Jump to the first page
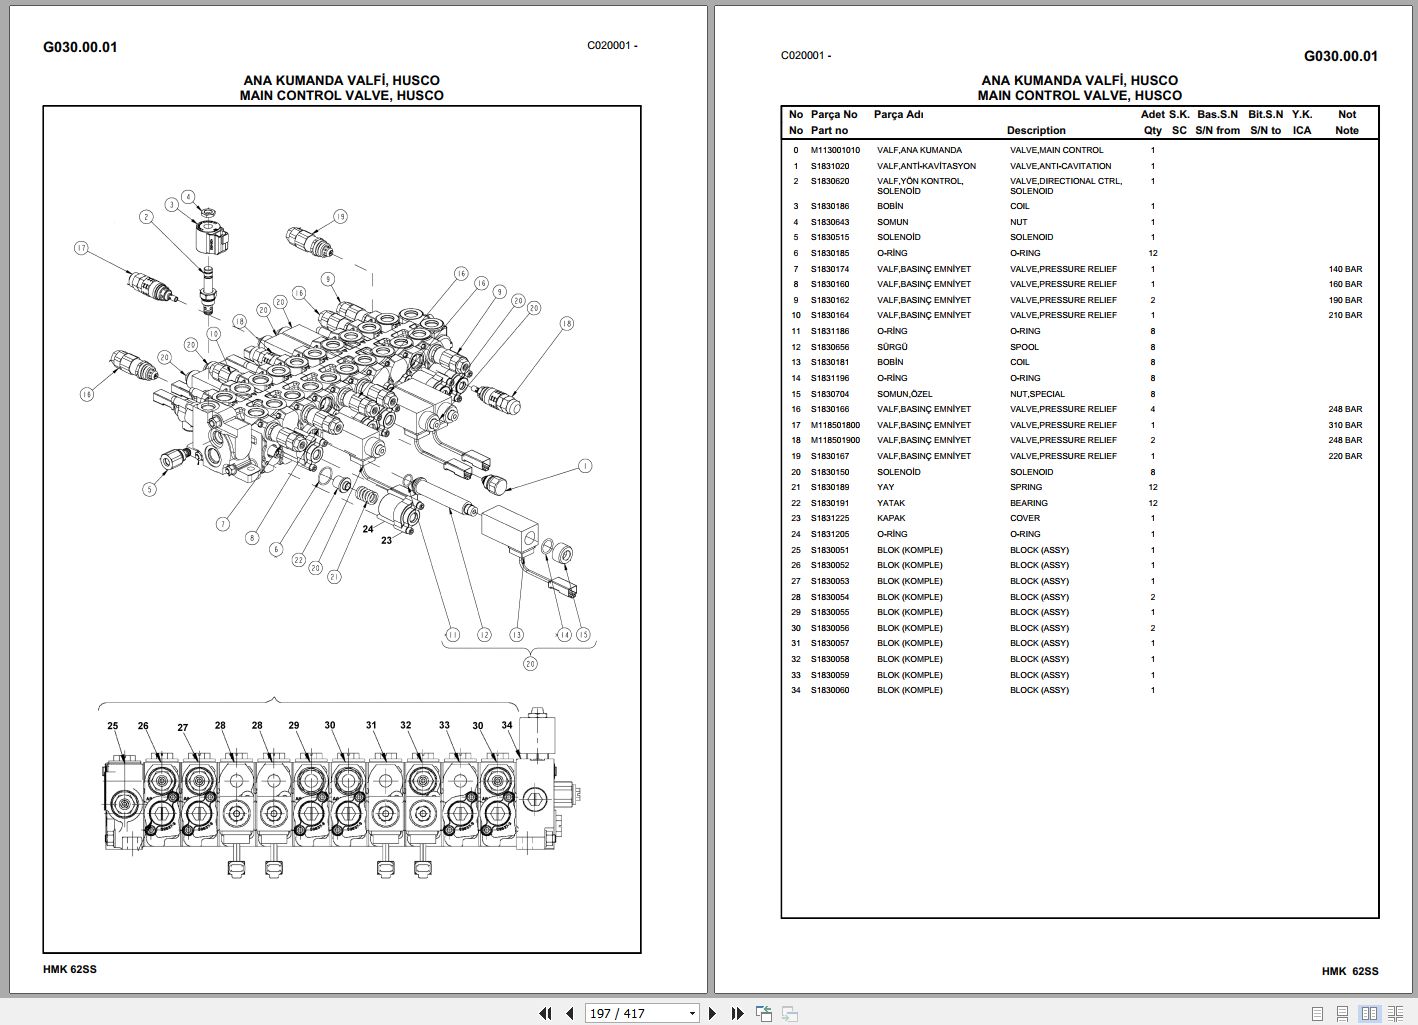 coord(545,1013)
